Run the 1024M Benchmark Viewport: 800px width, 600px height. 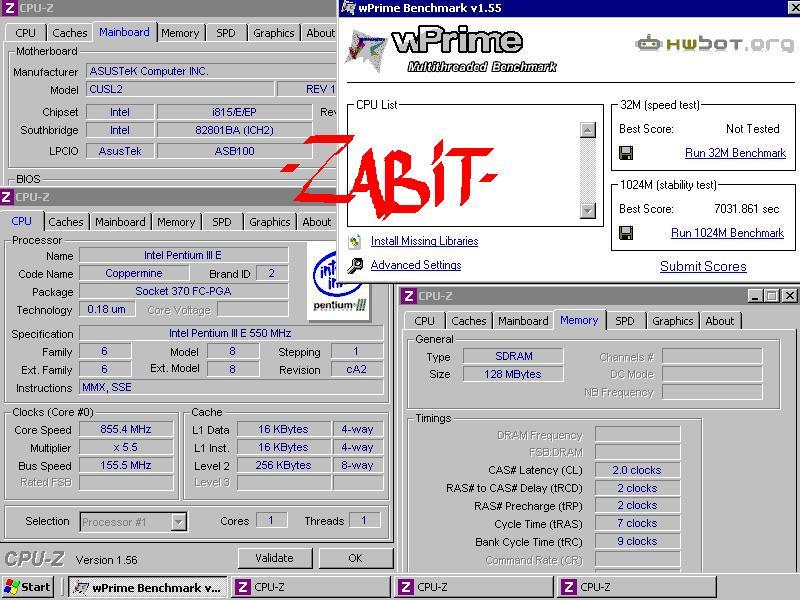pyautogui.click(x=727, y=233)
